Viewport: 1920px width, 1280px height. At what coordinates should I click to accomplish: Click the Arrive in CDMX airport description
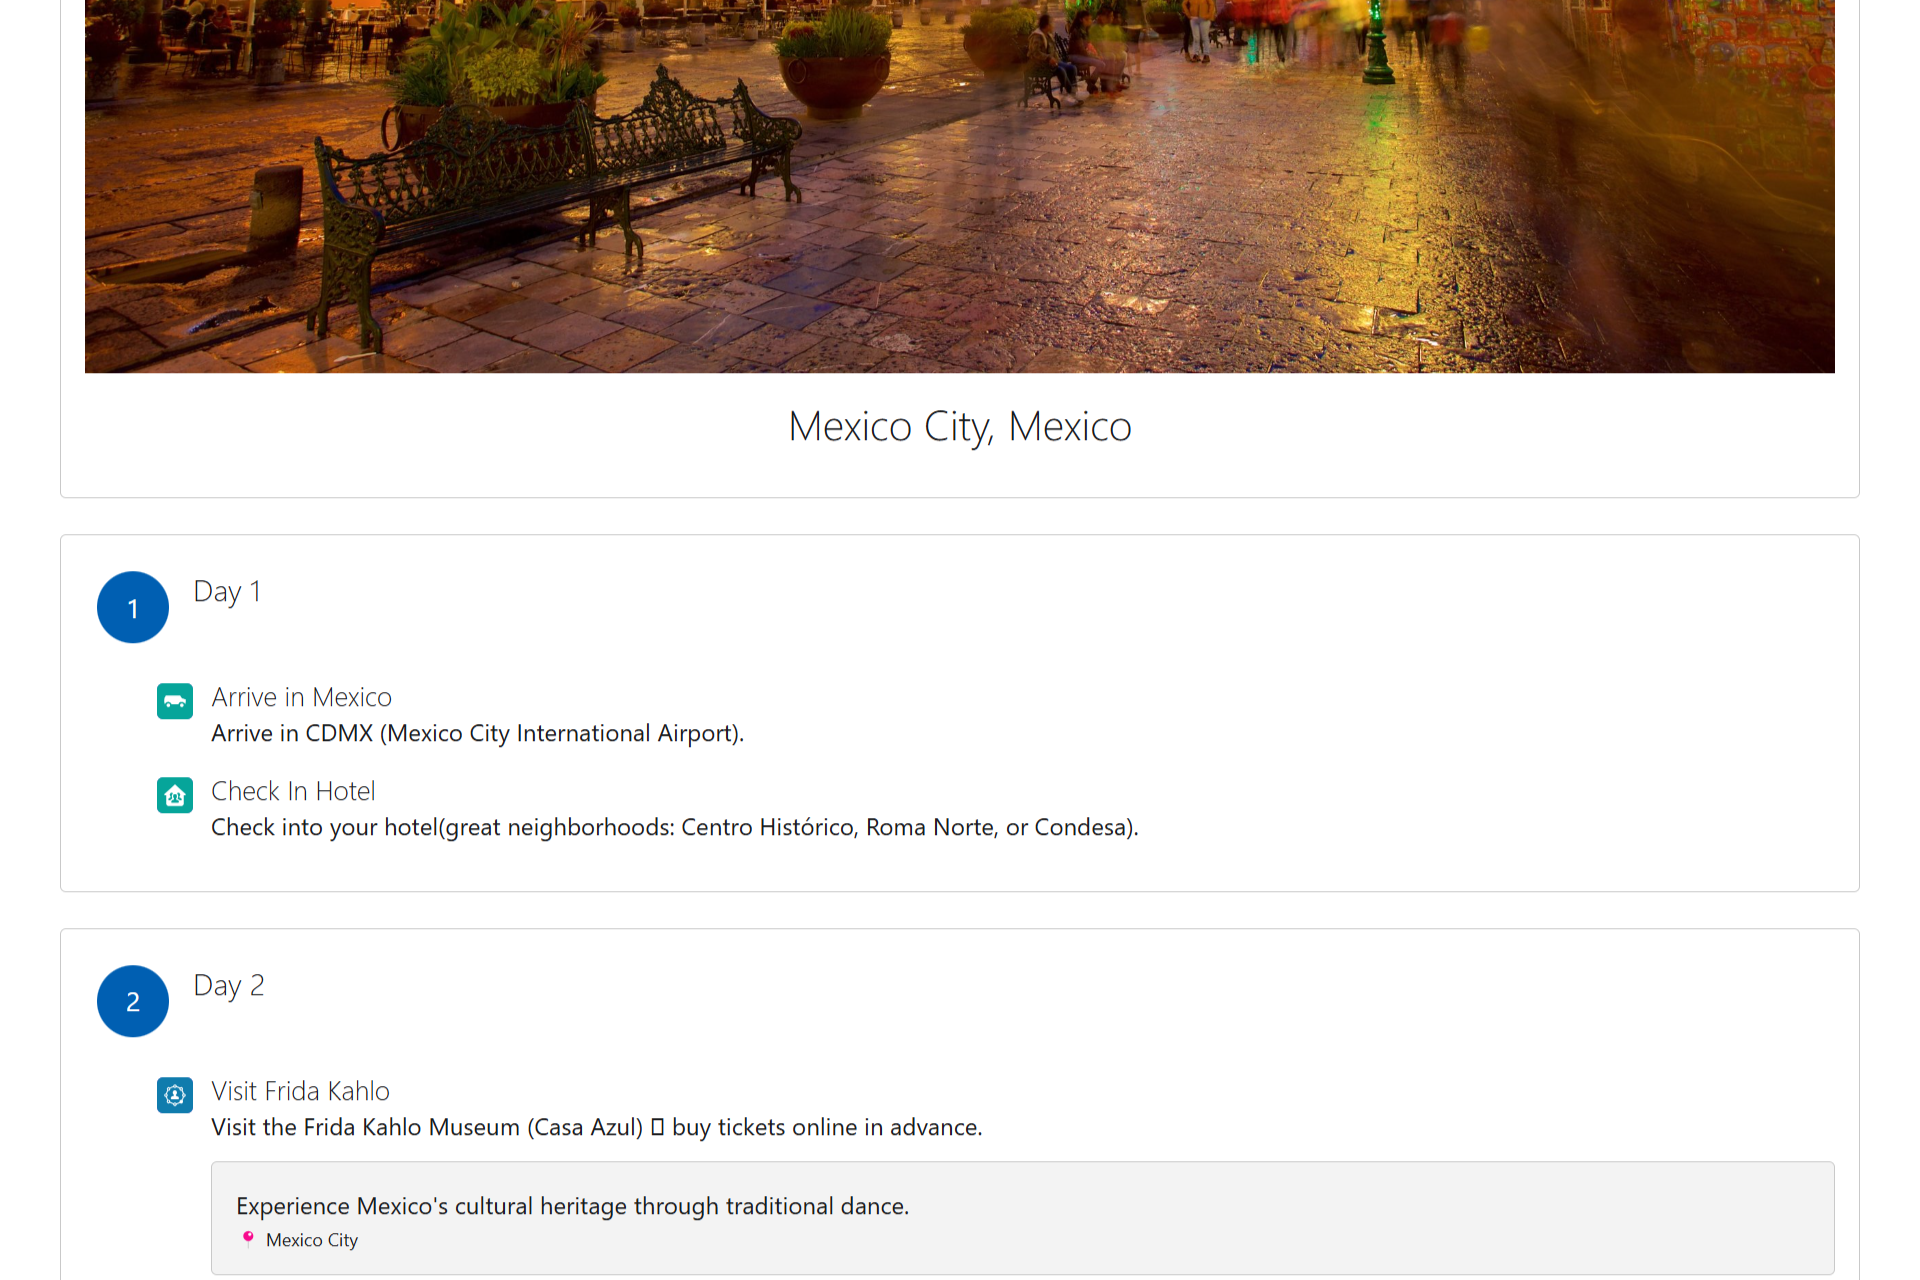tap(477, 733)
